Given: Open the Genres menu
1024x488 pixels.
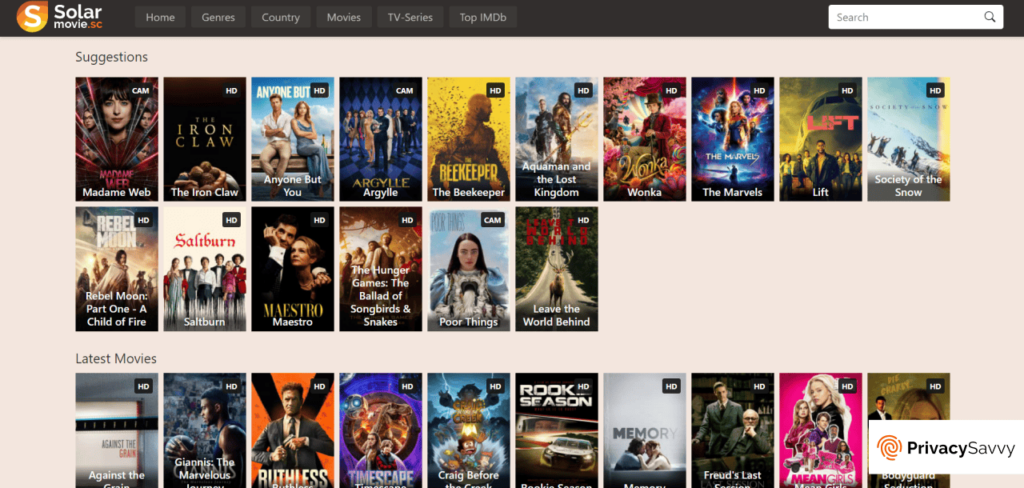Looking at the screenshot, I should (218, 18).
